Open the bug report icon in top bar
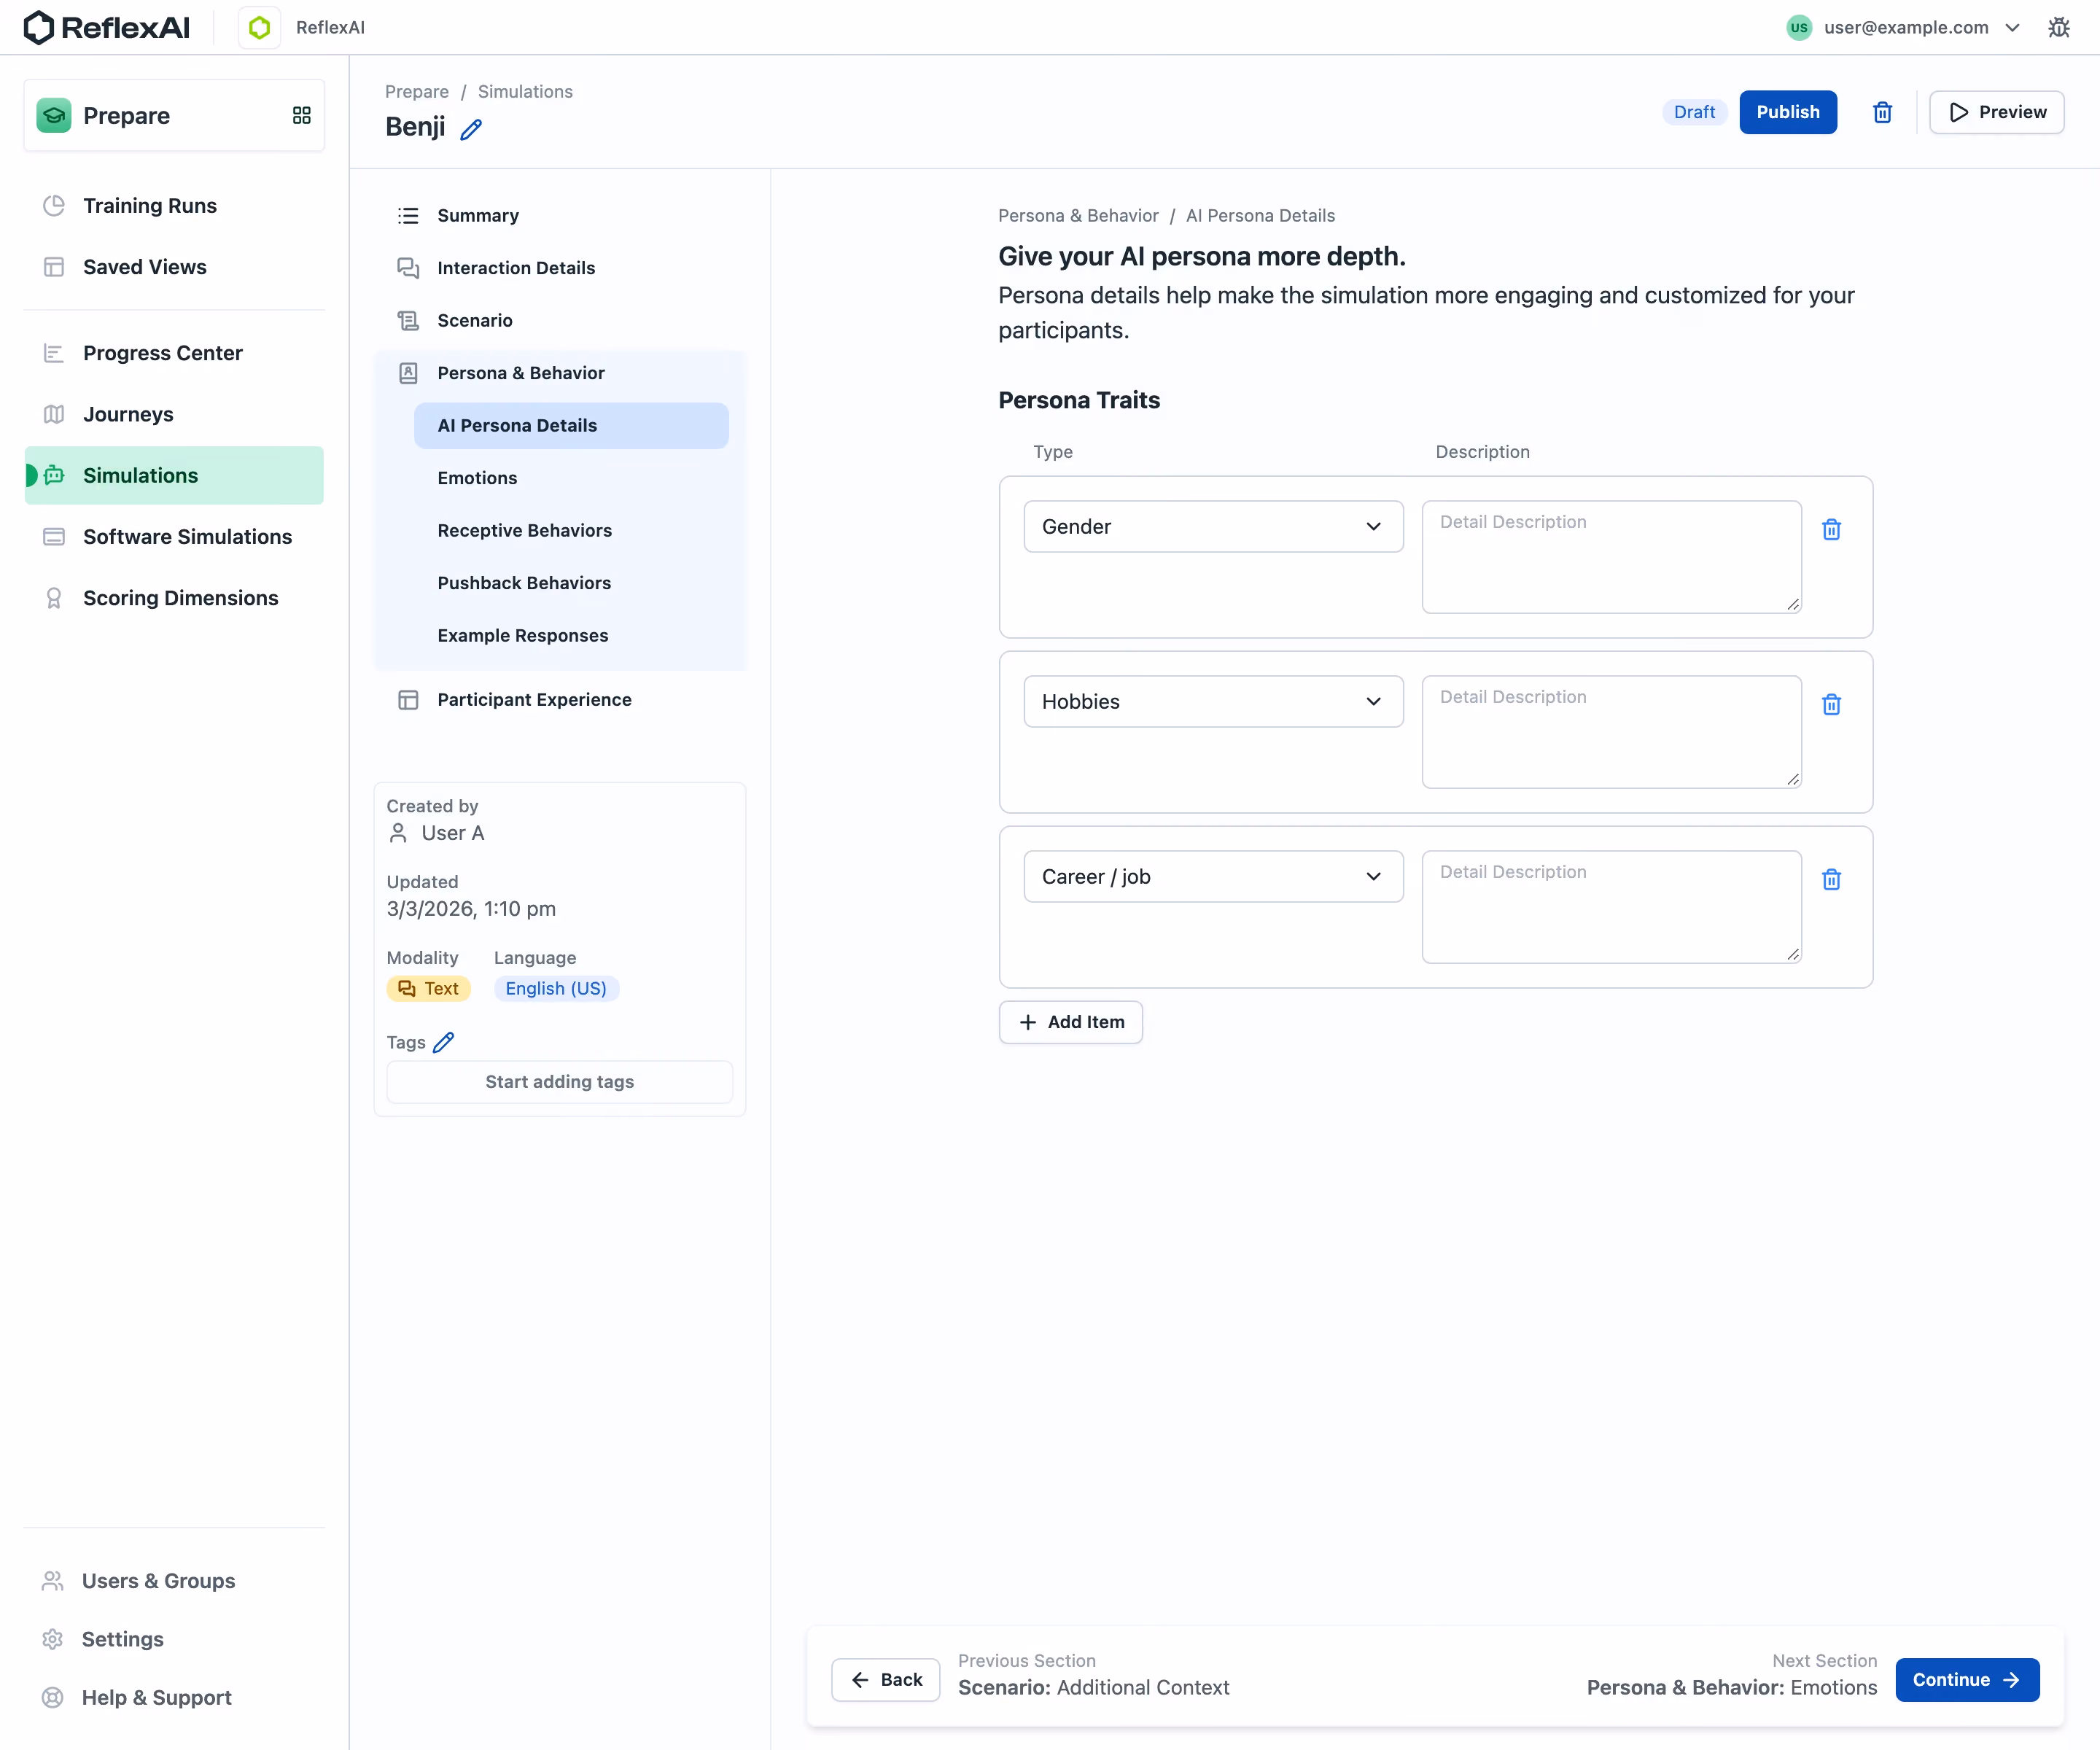 coord(2058,27)
